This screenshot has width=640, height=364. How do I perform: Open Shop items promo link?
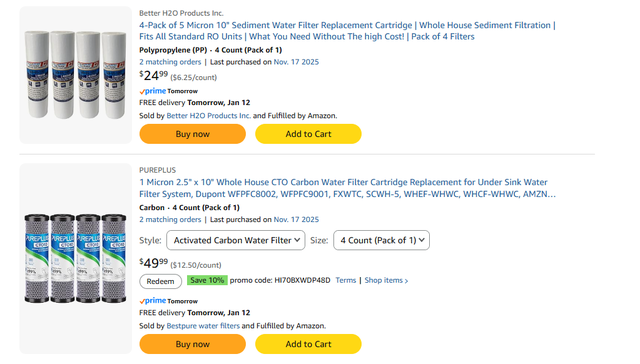click(x=386, y=280)
